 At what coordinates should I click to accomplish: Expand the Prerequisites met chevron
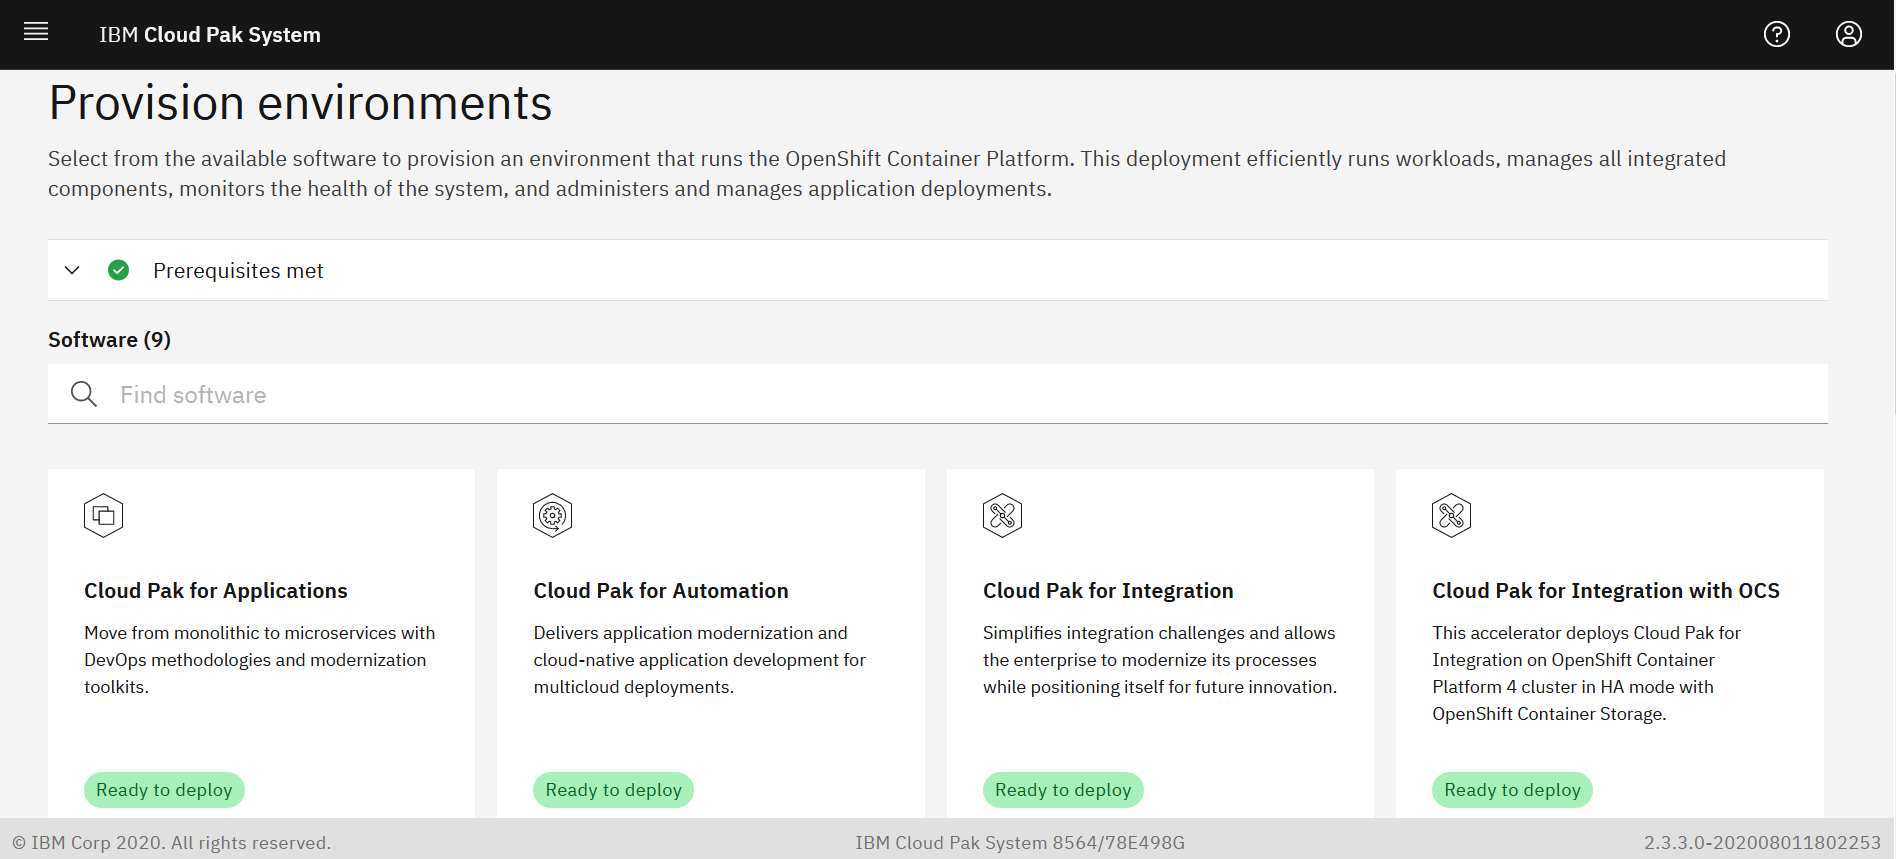point(72,270)
